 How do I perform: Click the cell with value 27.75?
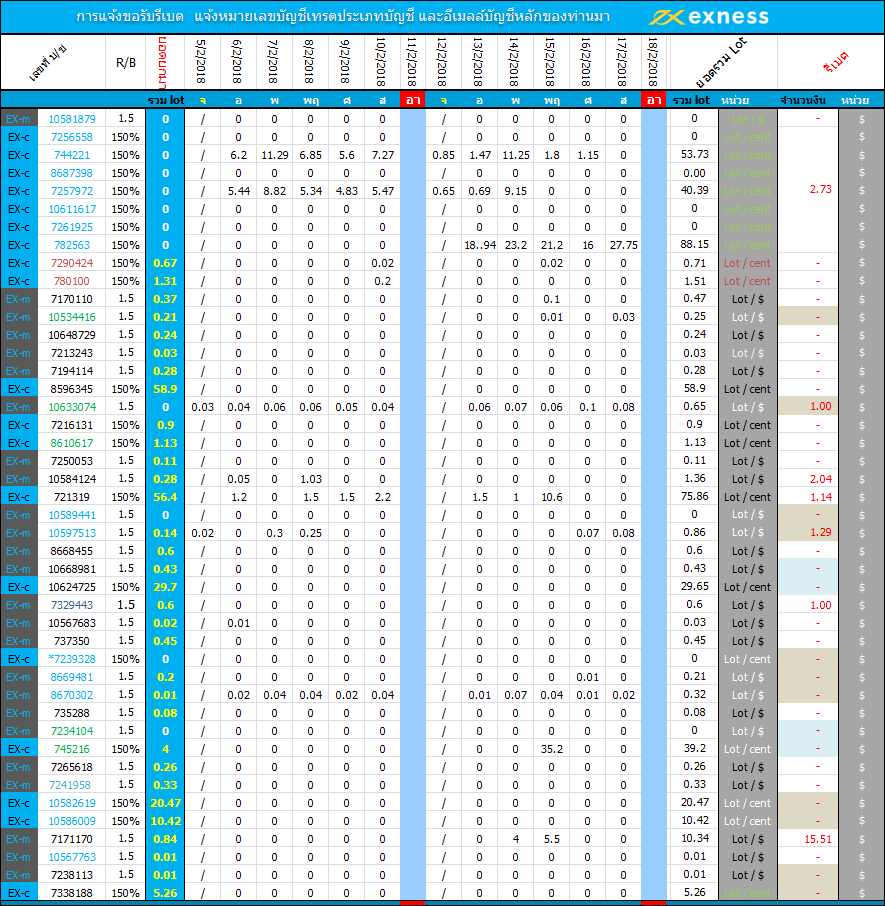coord(623,245)
